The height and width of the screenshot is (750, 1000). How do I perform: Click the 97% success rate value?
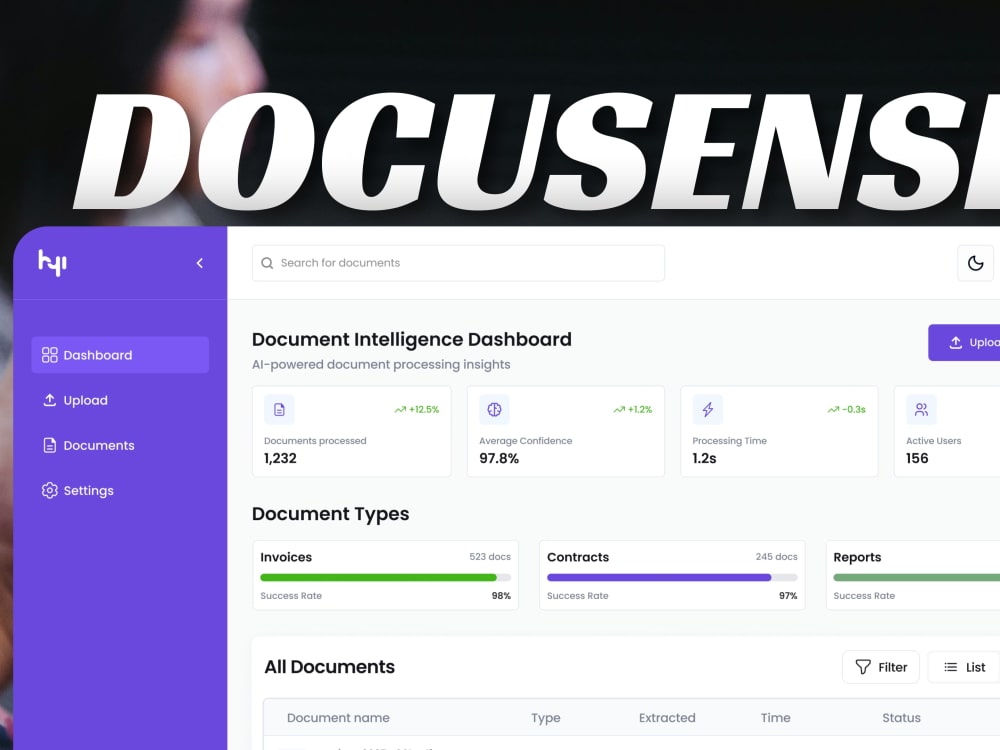click(x=788, y=596)
